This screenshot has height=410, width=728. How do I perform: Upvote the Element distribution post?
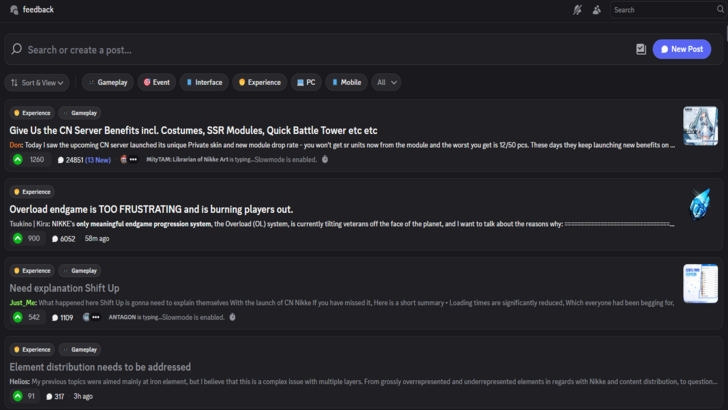(18, 397)
